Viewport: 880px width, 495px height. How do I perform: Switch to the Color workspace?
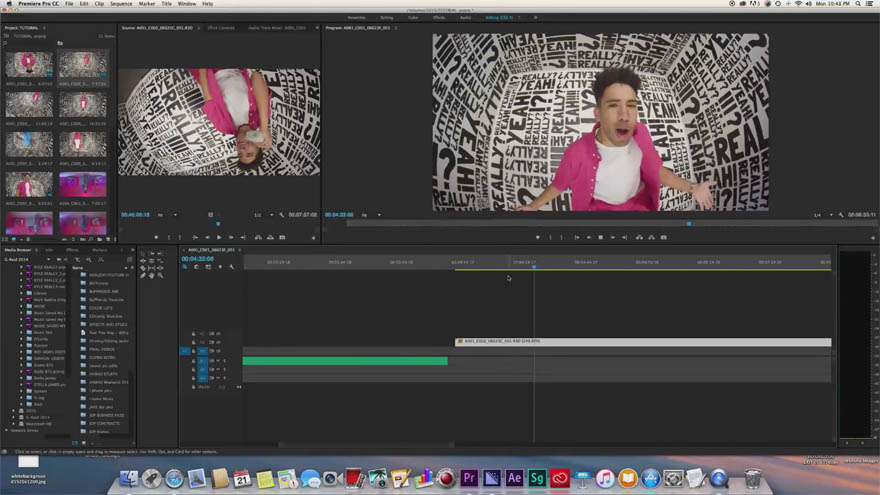tap(413, 17)
